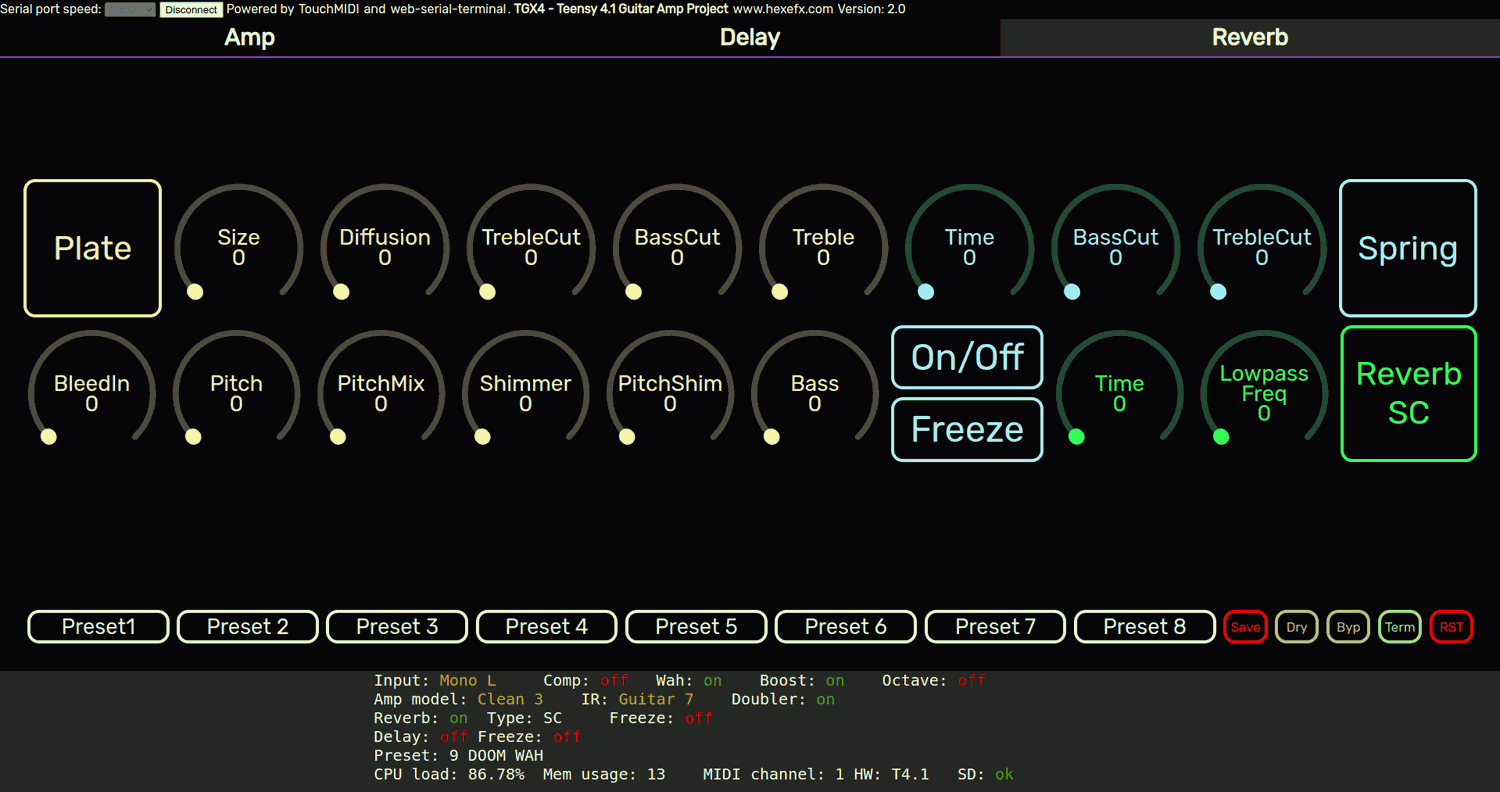Click the 'Wah: on' status text
Viewport: 1500px width, 792px height.
point(689,680)
